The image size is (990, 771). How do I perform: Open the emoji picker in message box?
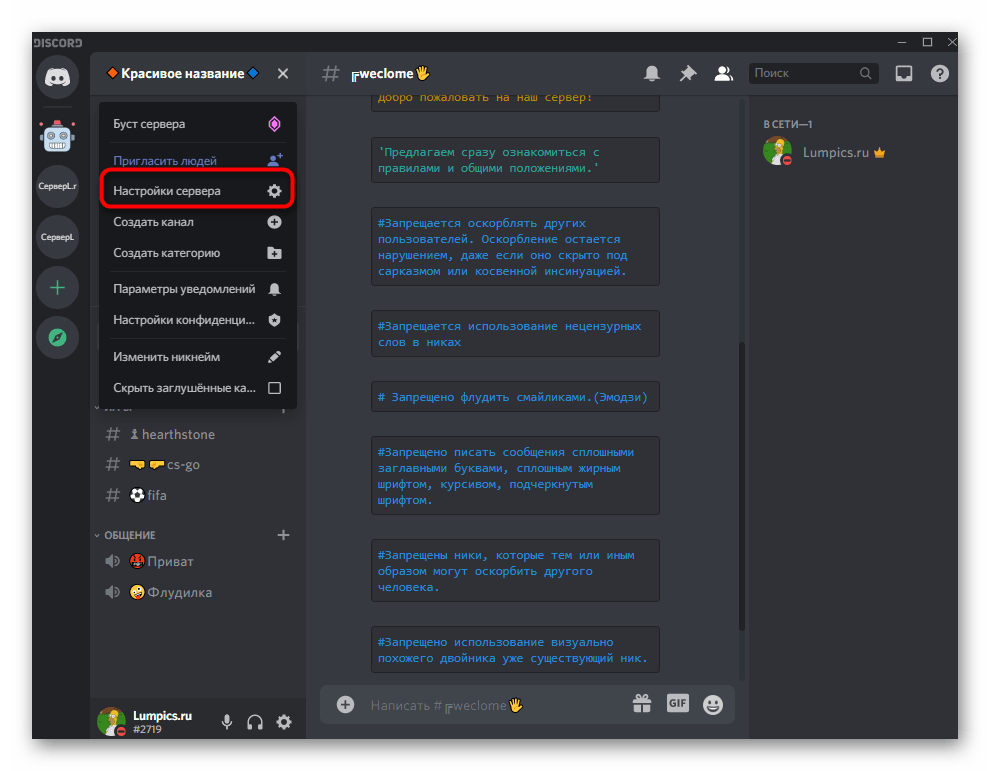pyautogui.click(x=713, y=704)
